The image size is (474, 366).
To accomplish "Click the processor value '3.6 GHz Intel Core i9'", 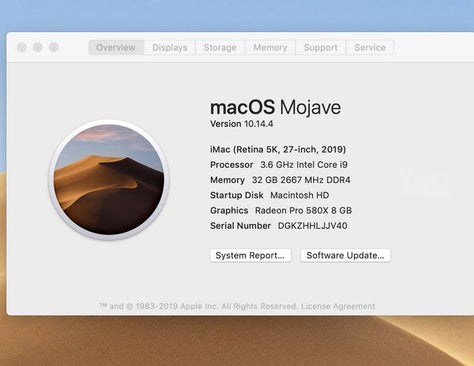I will click(304, 165).
